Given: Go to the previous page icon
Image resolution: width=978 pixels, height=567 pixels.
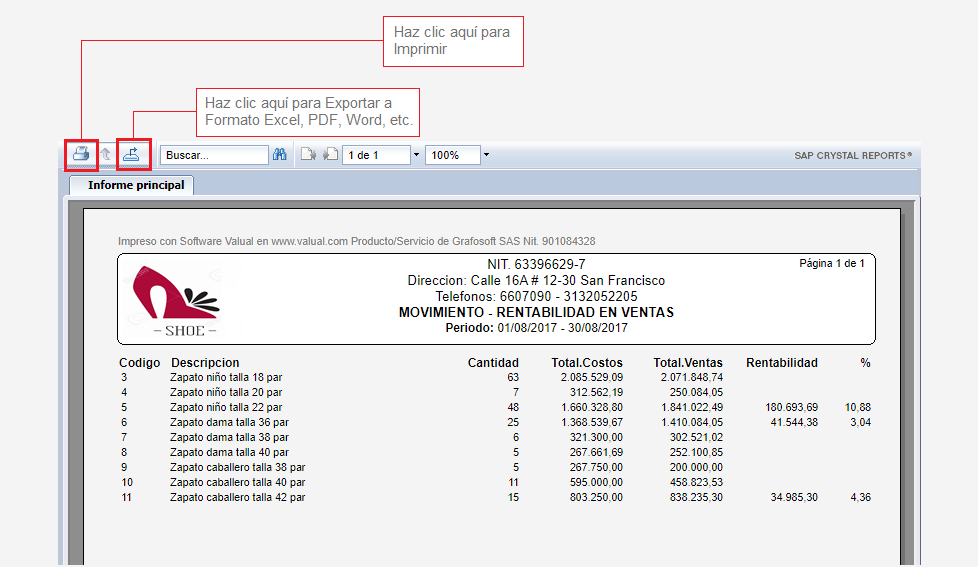Looking at the screenshot, I should [x=330, y=155].
